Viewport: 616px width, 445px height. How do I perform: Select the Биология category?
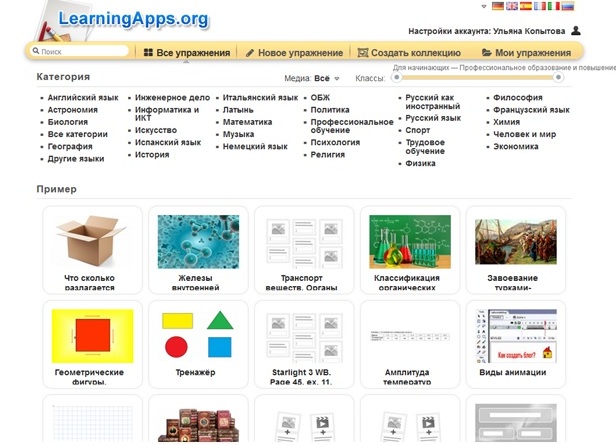[68, 122]
